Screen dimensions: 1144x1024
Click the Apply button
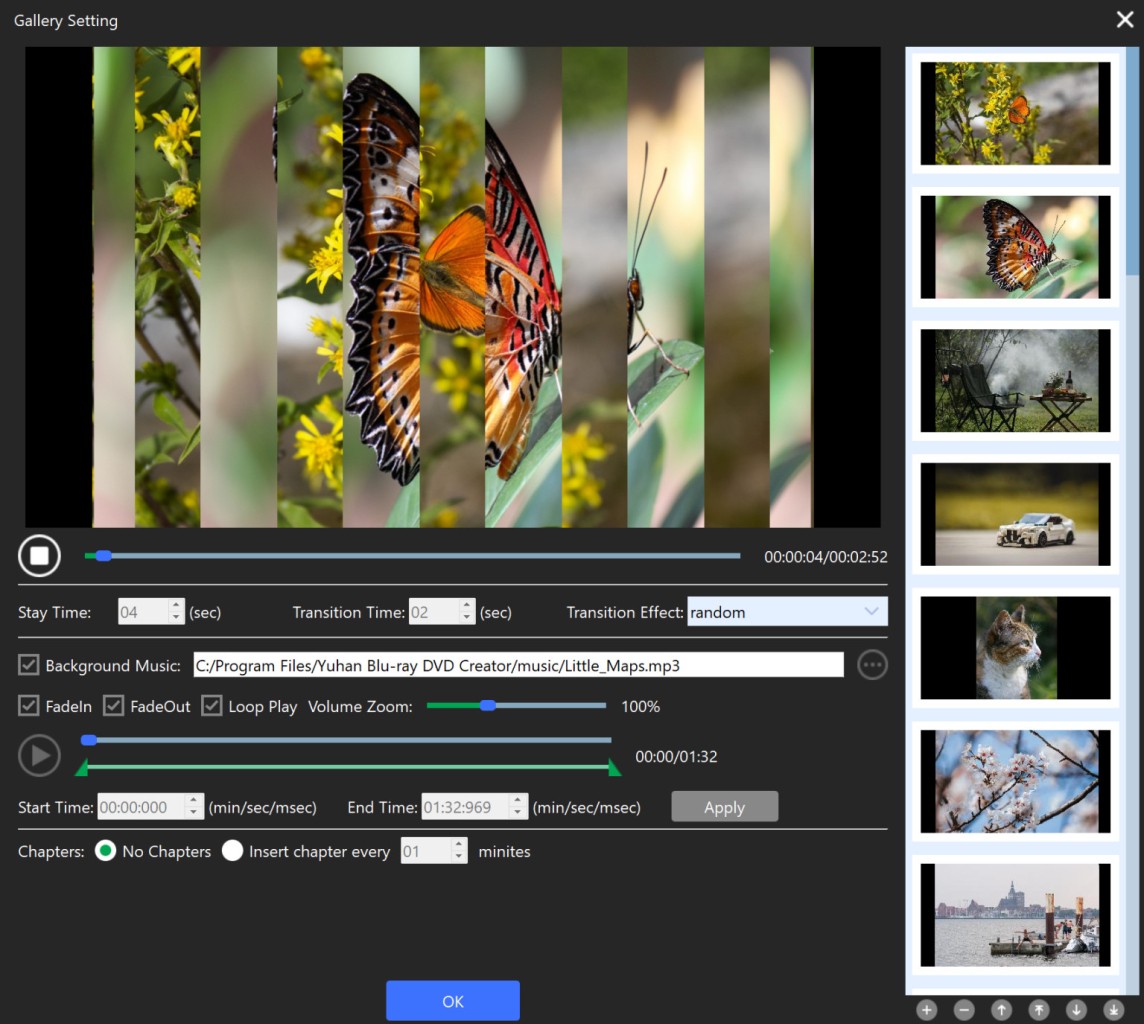(x=724, y=807)
